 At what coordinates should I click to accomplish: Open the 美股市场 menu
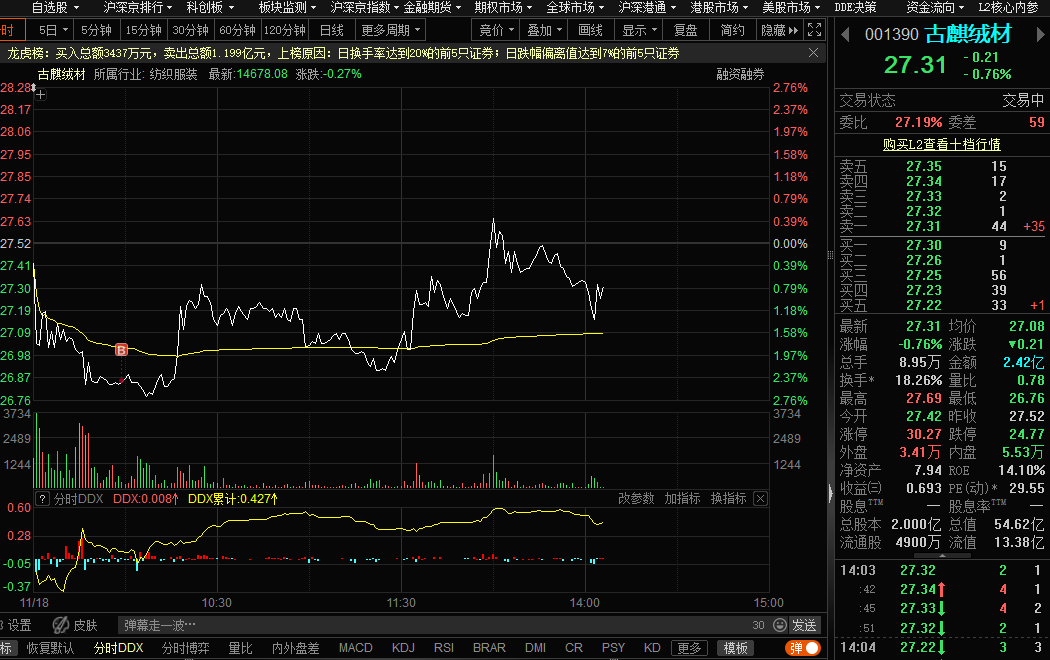(x=791, y=7)
